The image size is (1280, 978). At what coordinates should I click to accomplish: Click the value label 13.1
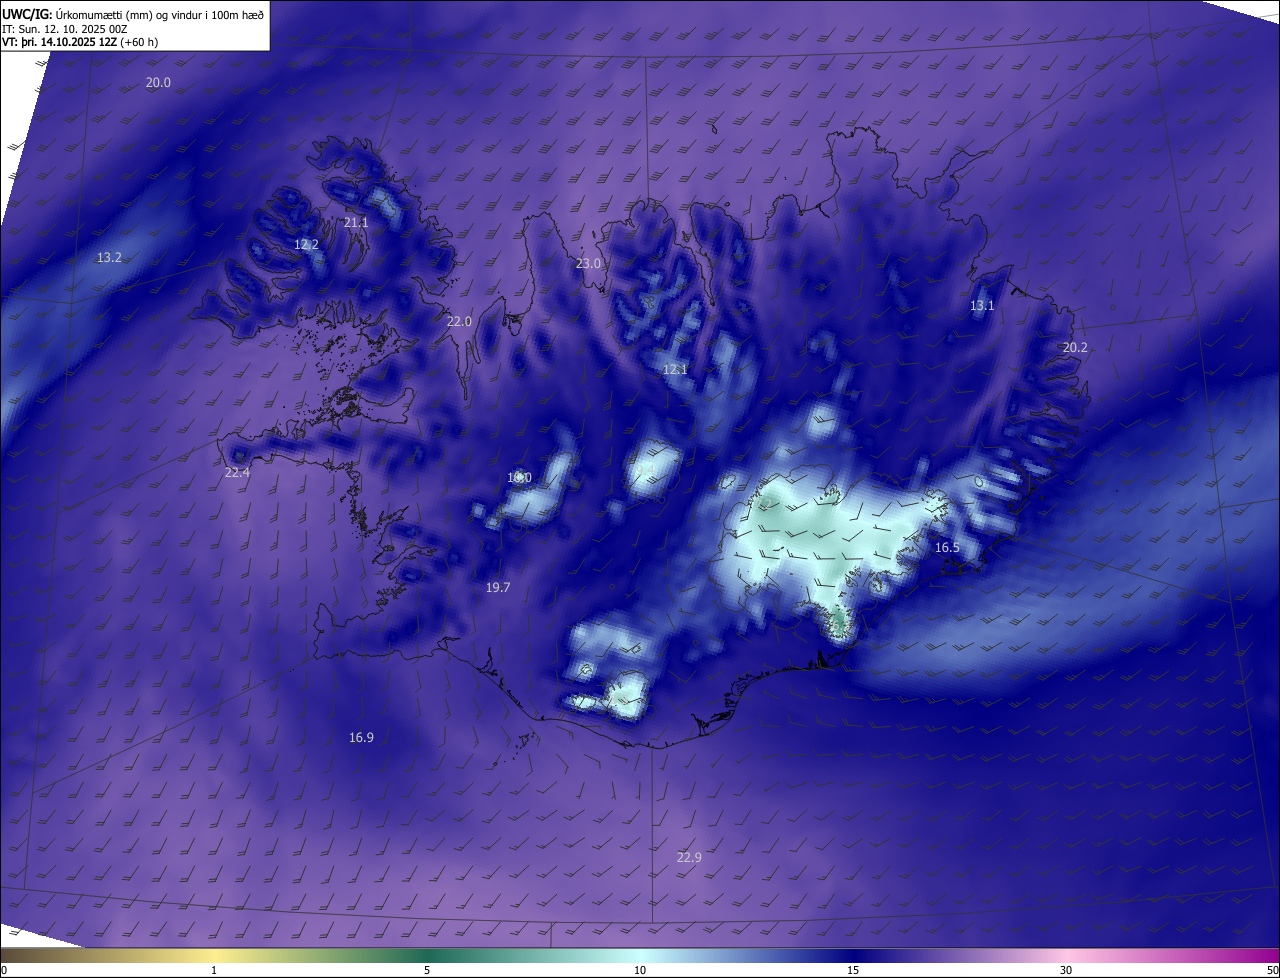[982, 306]
